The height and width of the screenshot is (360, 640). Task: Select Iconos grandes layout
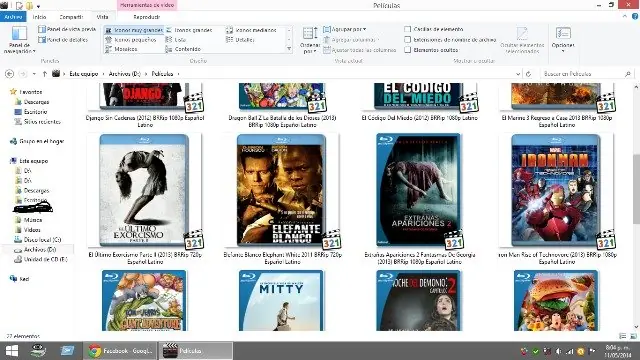tap(189, 30)
